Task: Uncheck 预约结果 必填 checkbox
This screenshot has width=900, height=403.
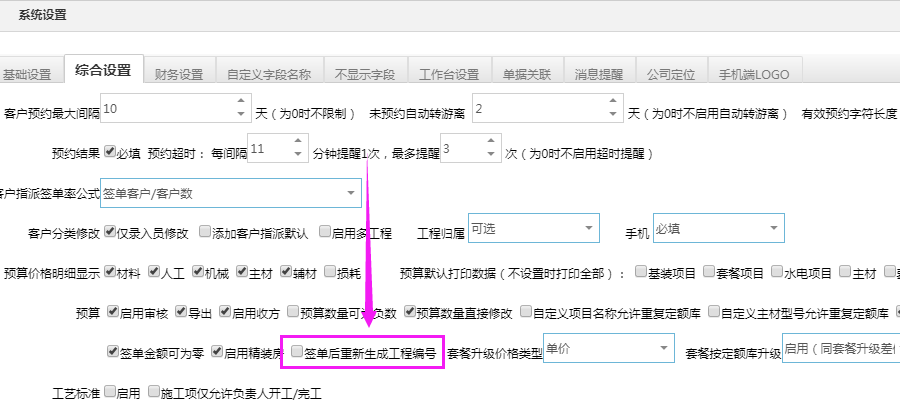Action: [x=110, y=152]
